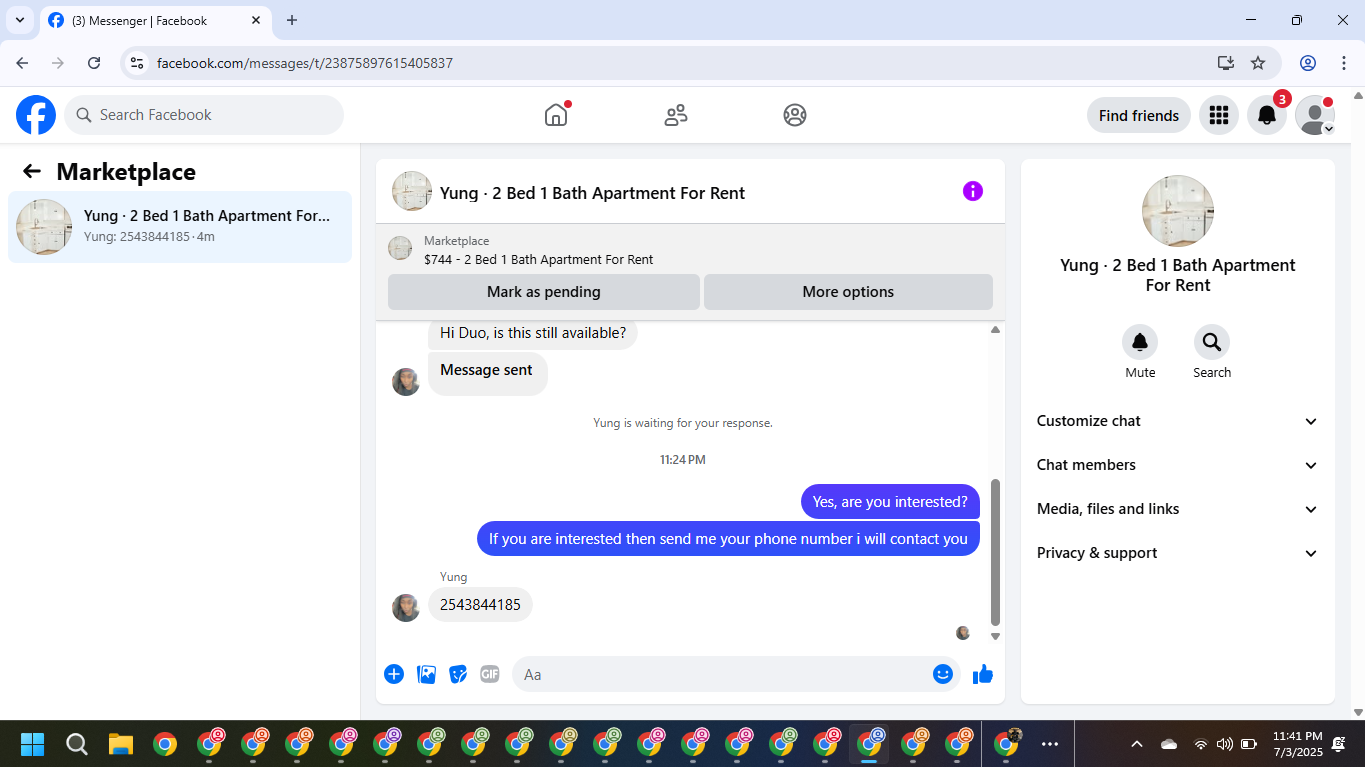The image size is (1365, 767).
Task: View site information icon in address bar
Action: click(x=138, y=63)
